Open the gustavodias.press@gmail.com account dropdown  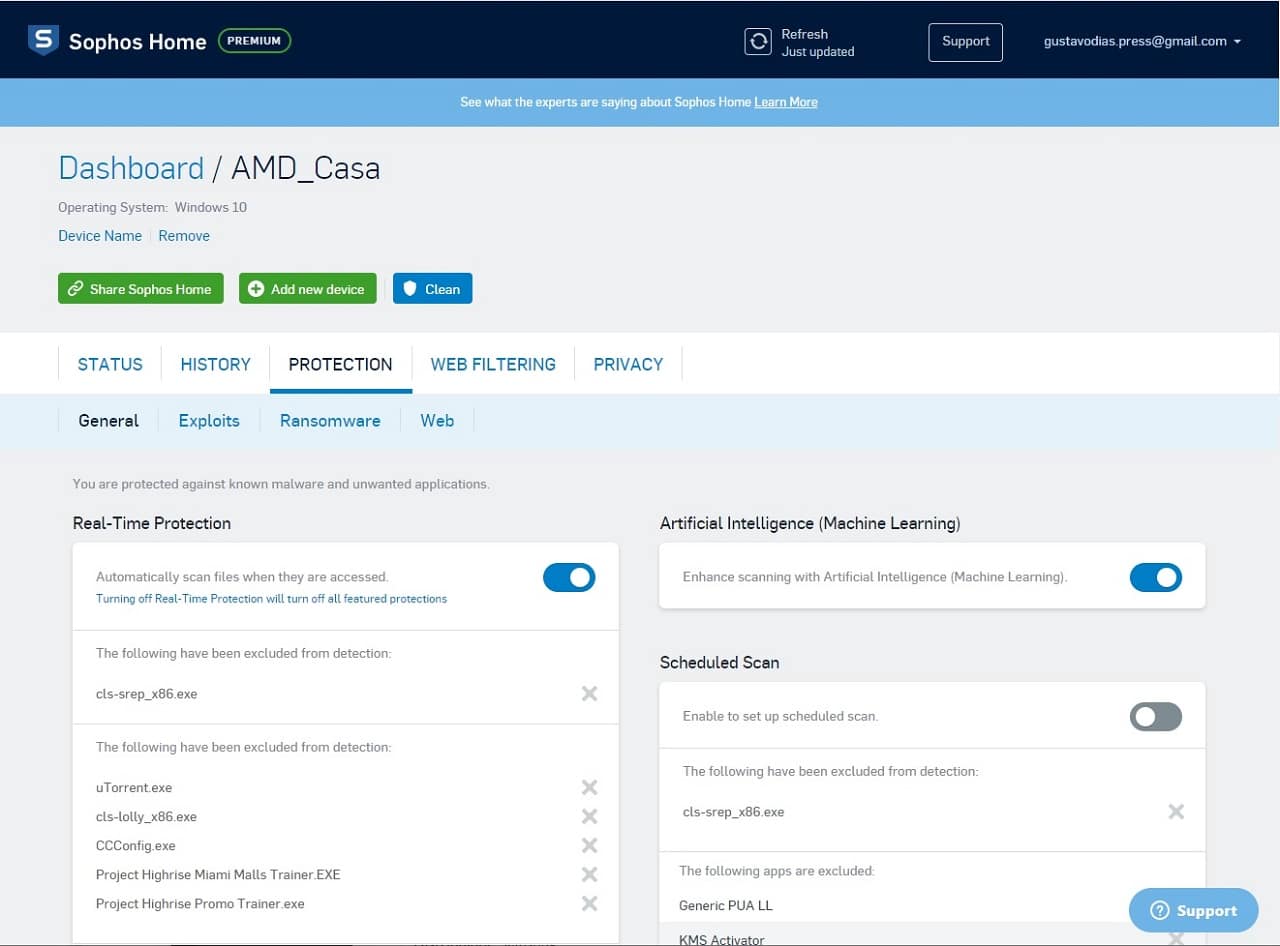point(1142,41)
